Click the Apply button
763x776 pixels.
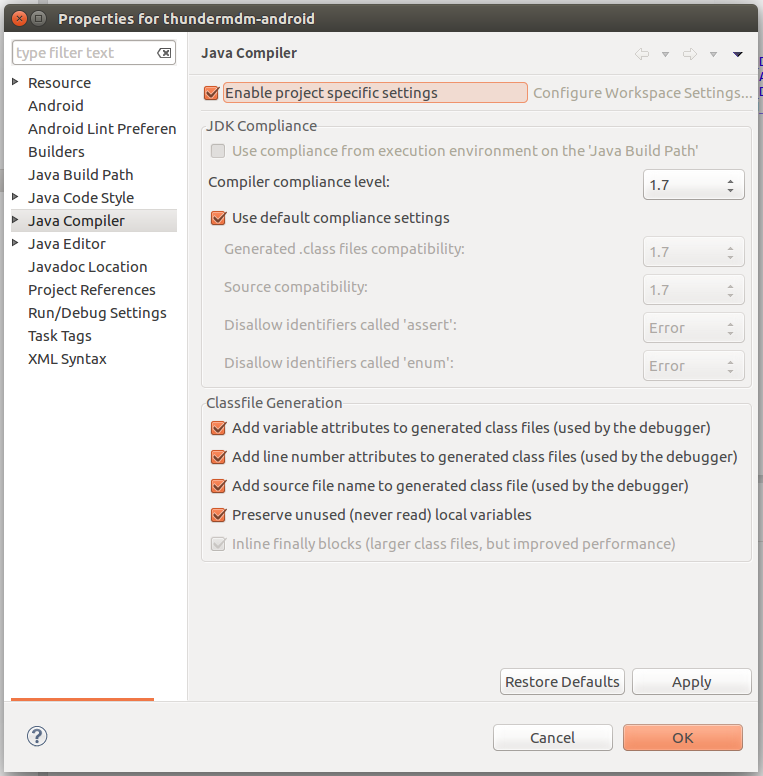tap(692, 682)
